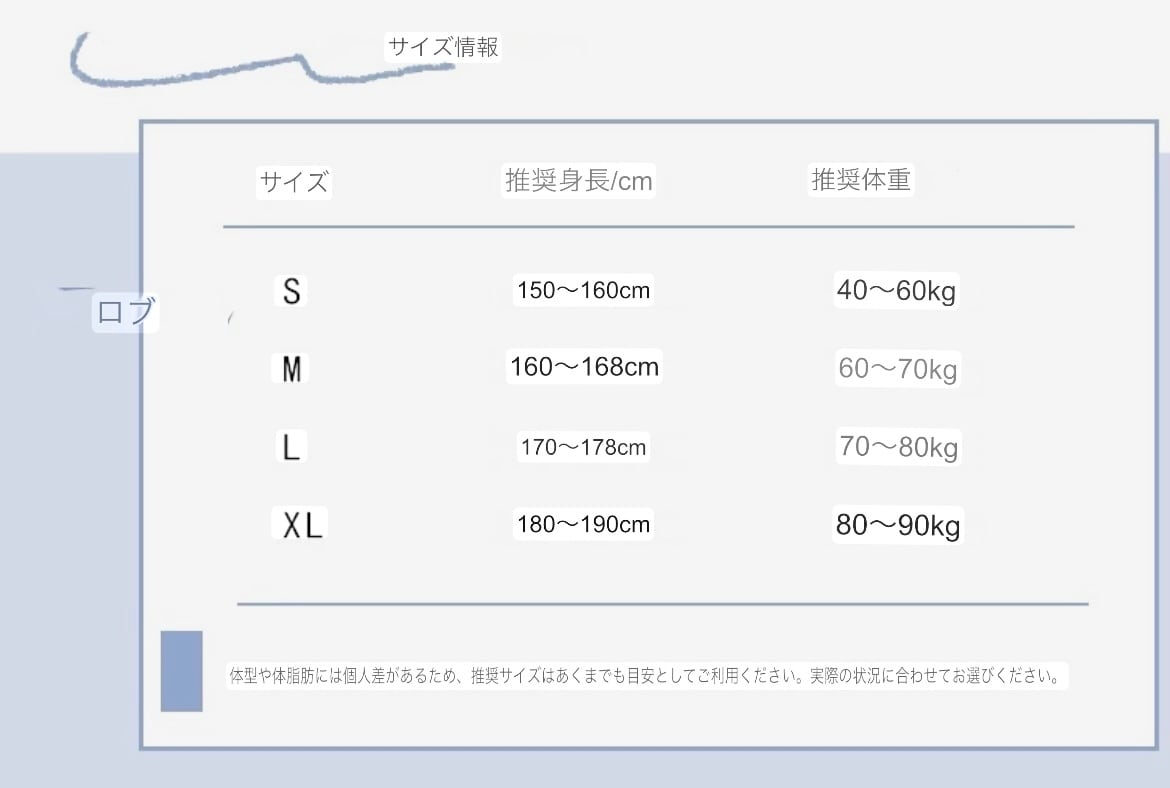Screen dimensions: 1170x788
Task: Select the S size label
Action: (291, 291)
